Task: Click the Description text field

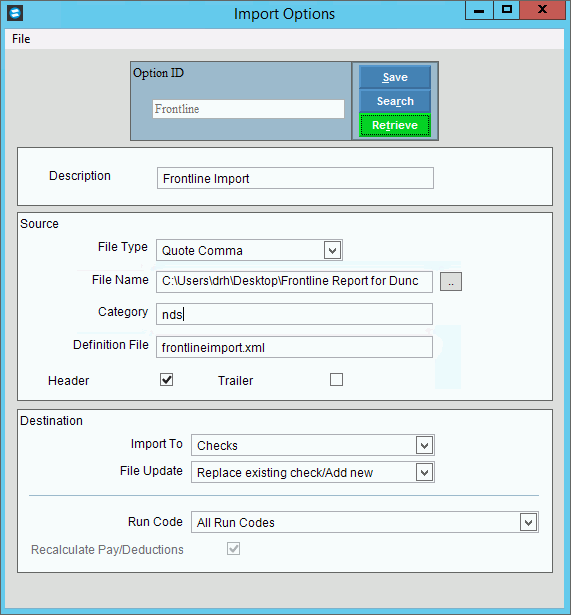Action: [x=295, y=178]
